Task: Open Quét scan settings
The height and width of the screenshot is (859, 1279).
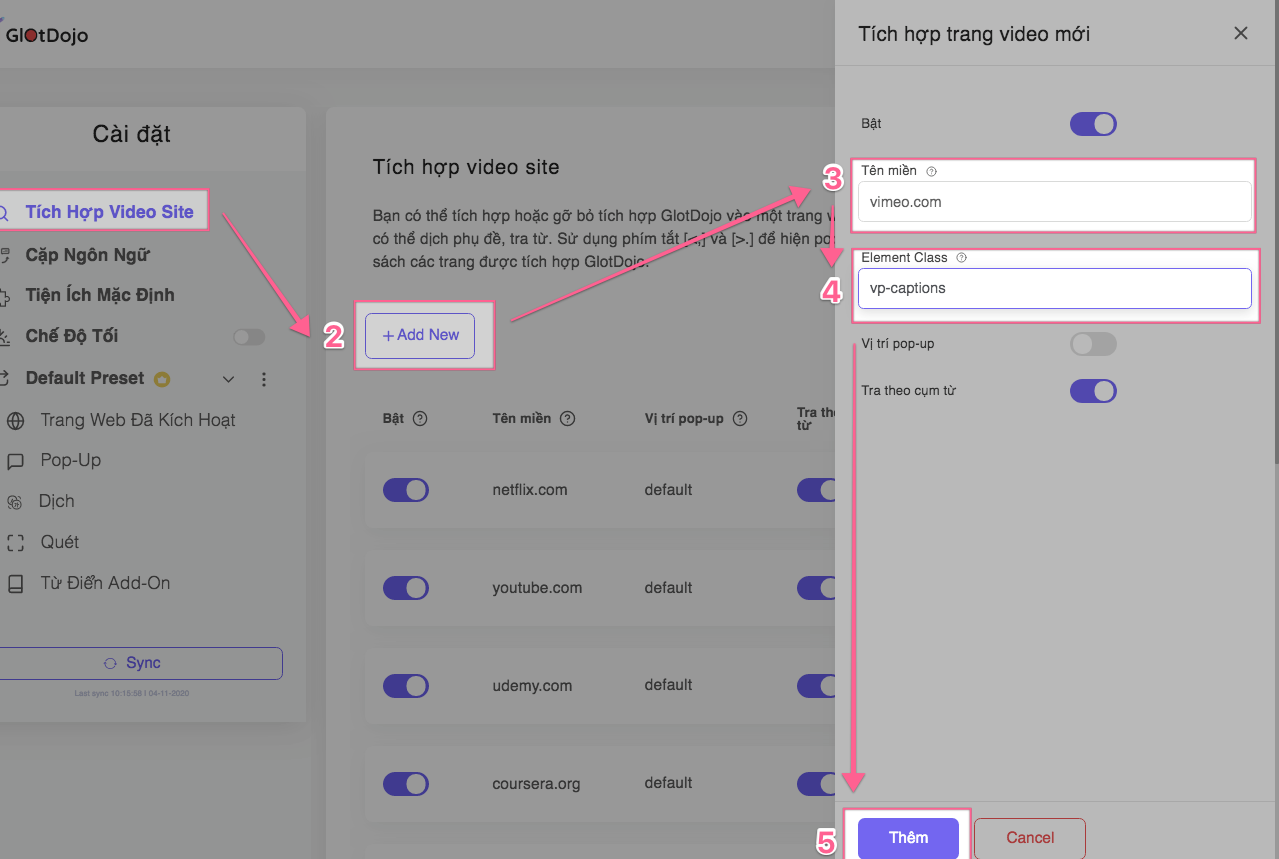Action: click(x=59, y=542)
